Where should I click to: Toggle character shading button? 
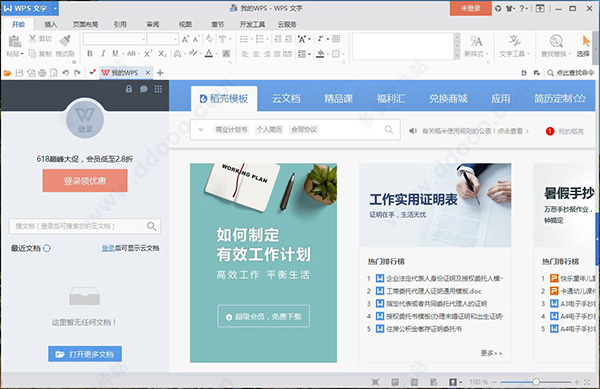coord(227,54)
